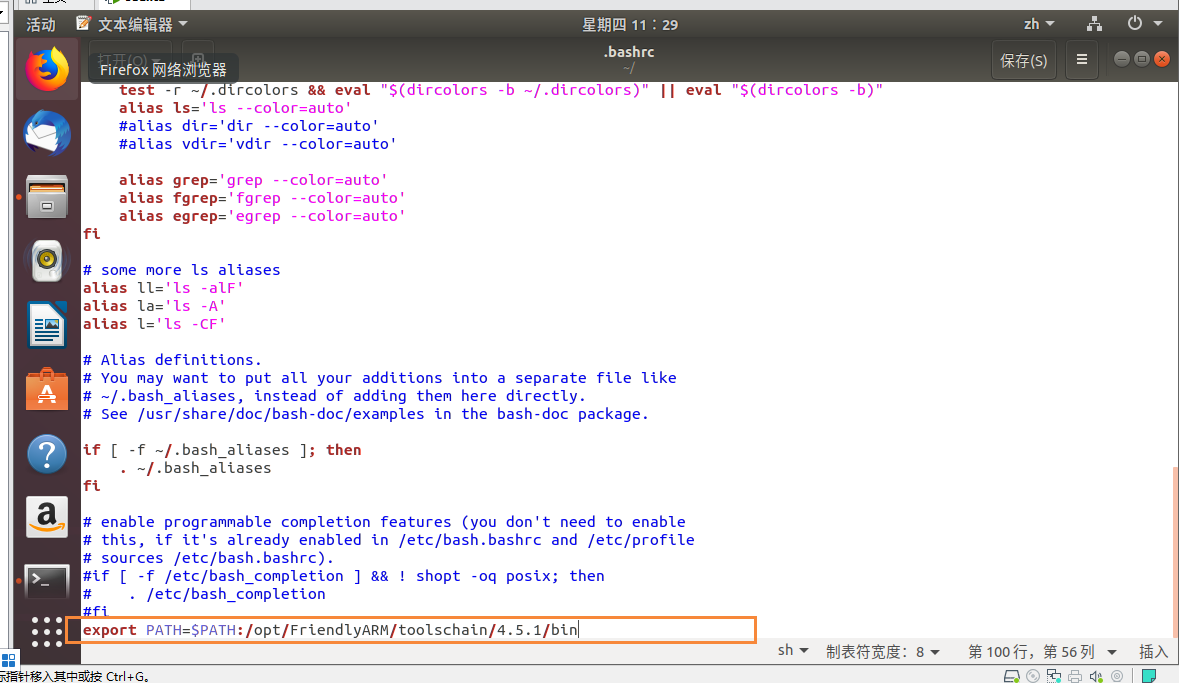1179x683 pixels.
Task: Click the '# See /usr/share/doc/bash-doc/examples' line
Action: pyautogui.click(x=365, y=414)
